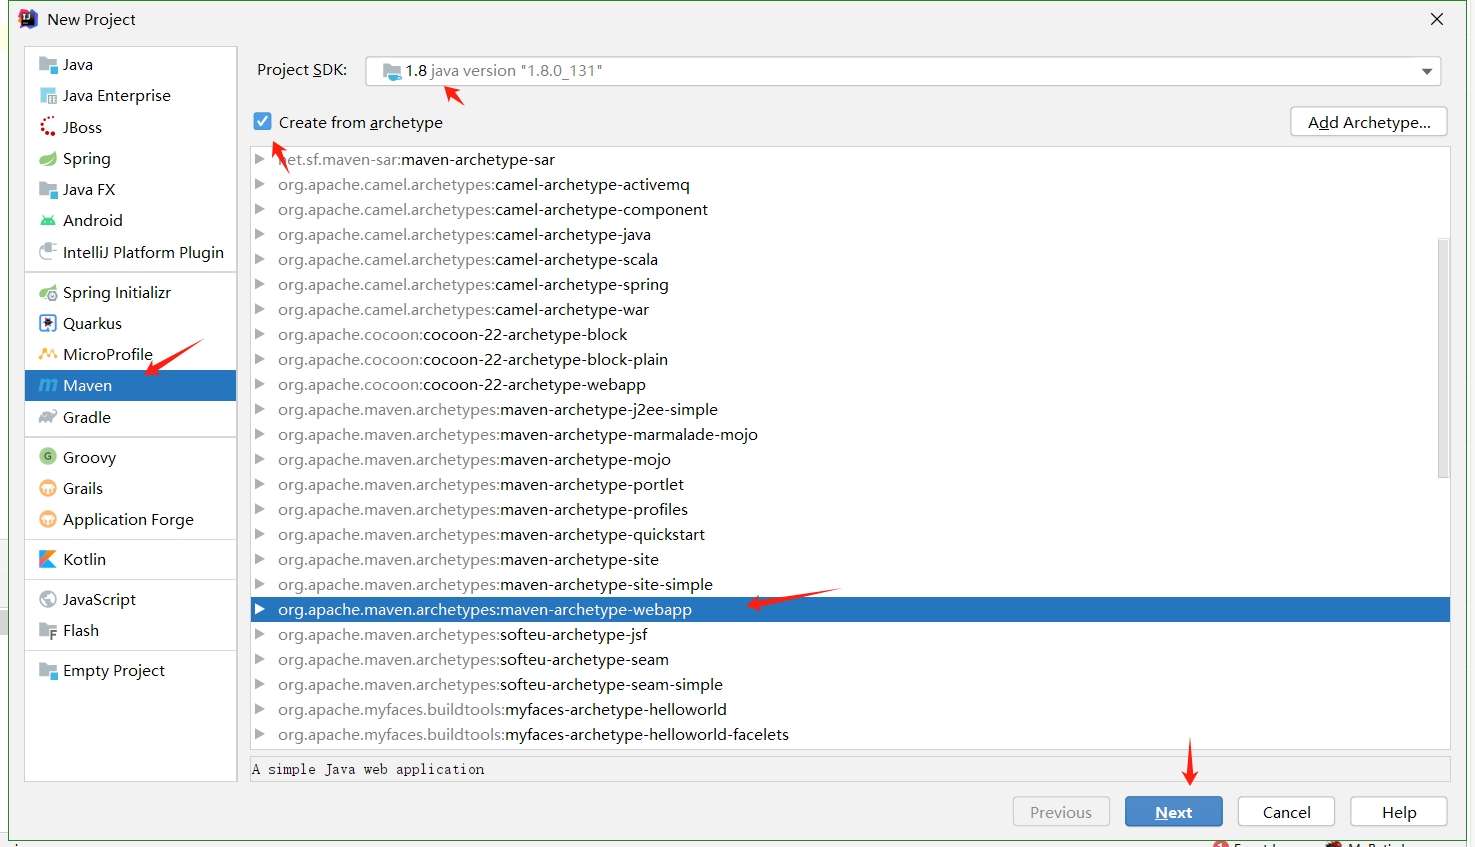Open the Project SDK dropdown
Image resolution: width=1475 pixels, height=847 pixels.
[1426, 71]
